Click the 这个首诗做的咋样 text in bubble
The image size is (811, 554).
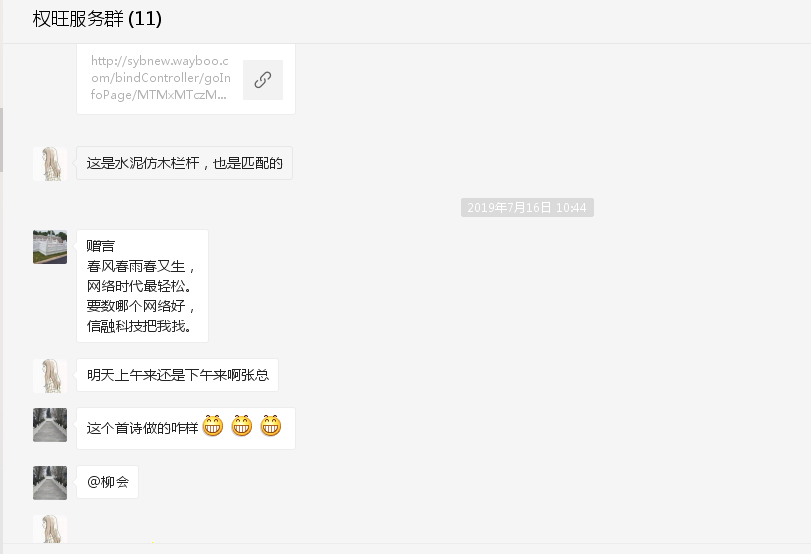click(142, 428)
